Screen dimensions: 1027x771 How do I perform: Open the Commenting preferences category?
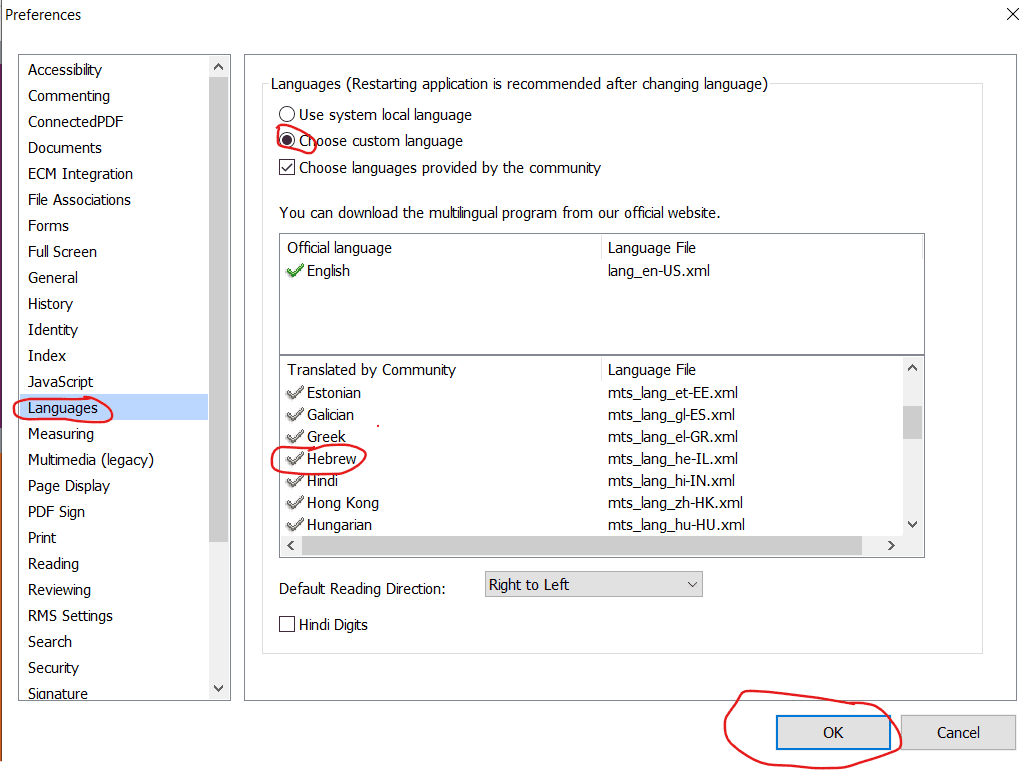point(69,96)
